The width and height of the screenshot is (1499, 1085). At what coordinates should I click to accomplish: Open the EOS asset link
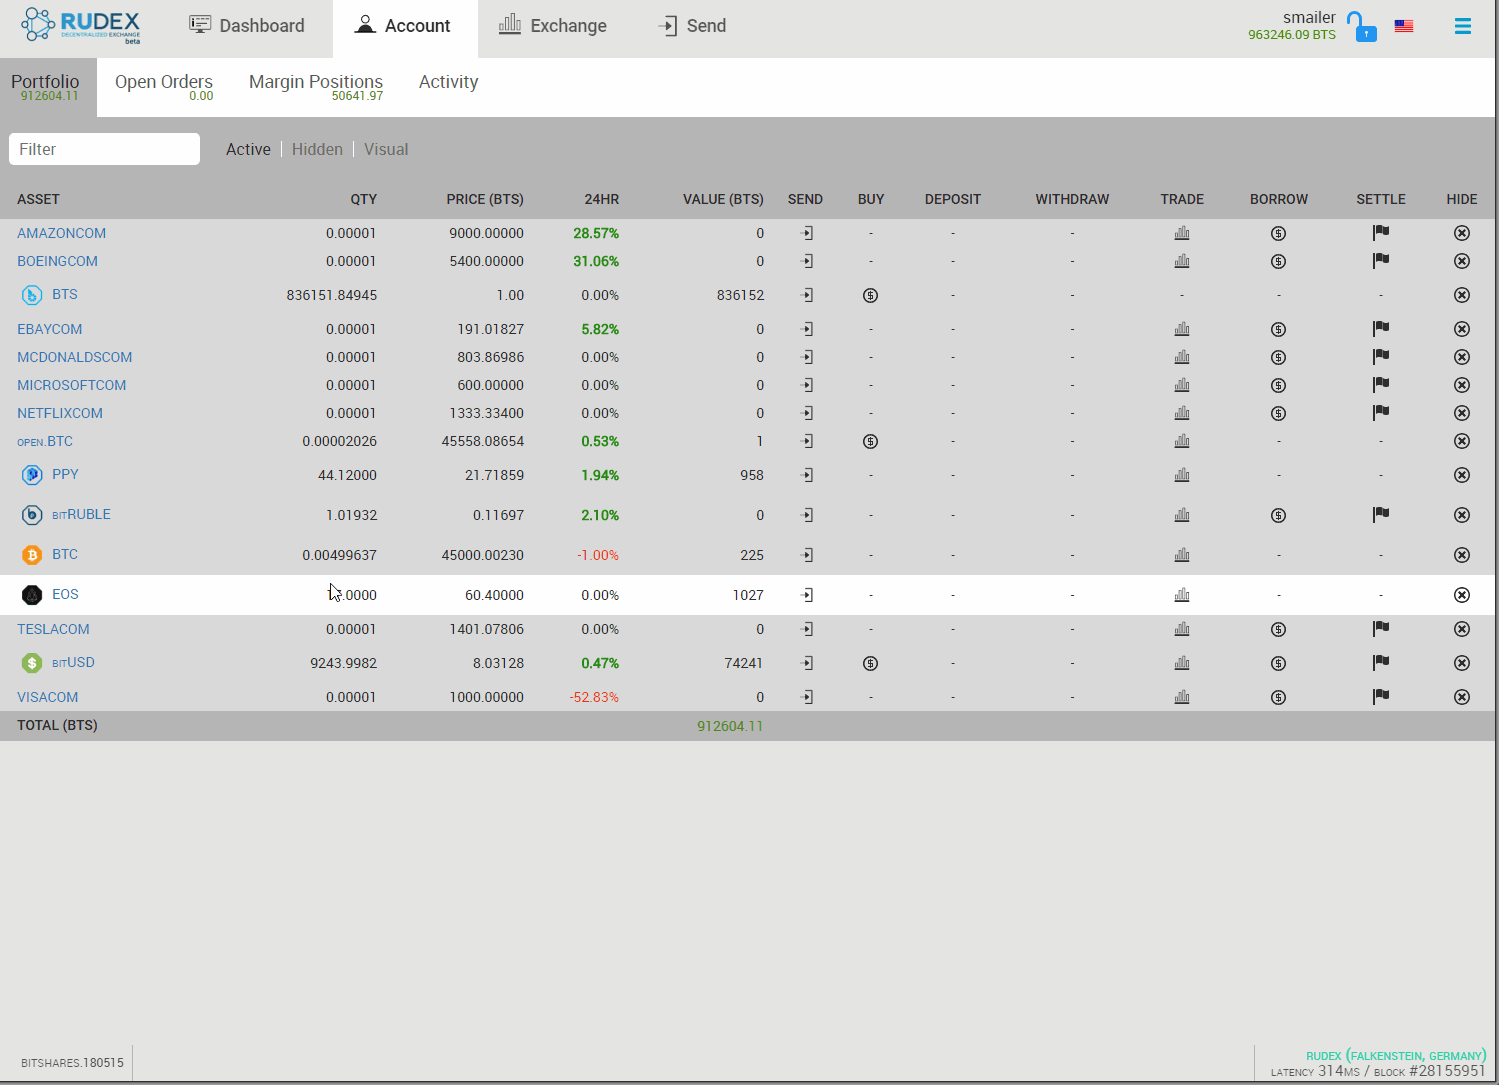[x=65, y=594]
